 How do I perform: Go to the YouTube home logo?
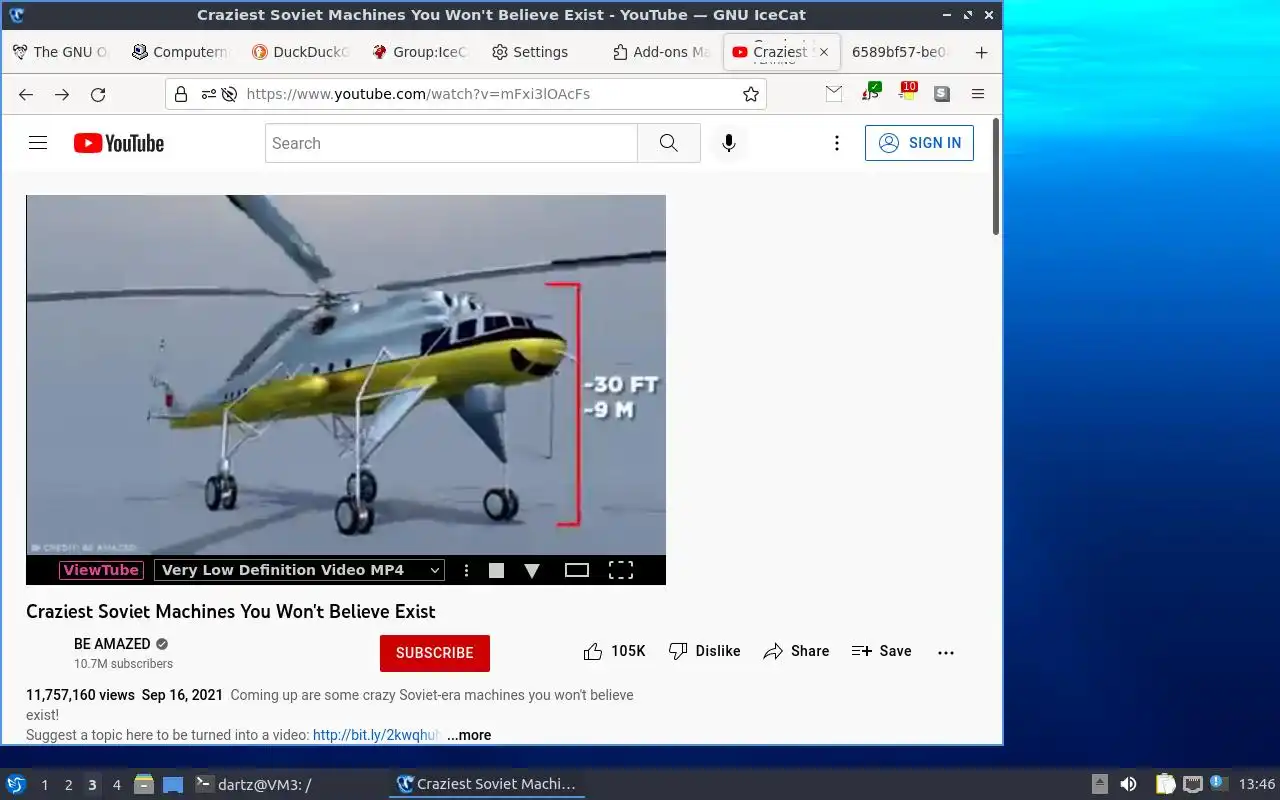(118, 143)
